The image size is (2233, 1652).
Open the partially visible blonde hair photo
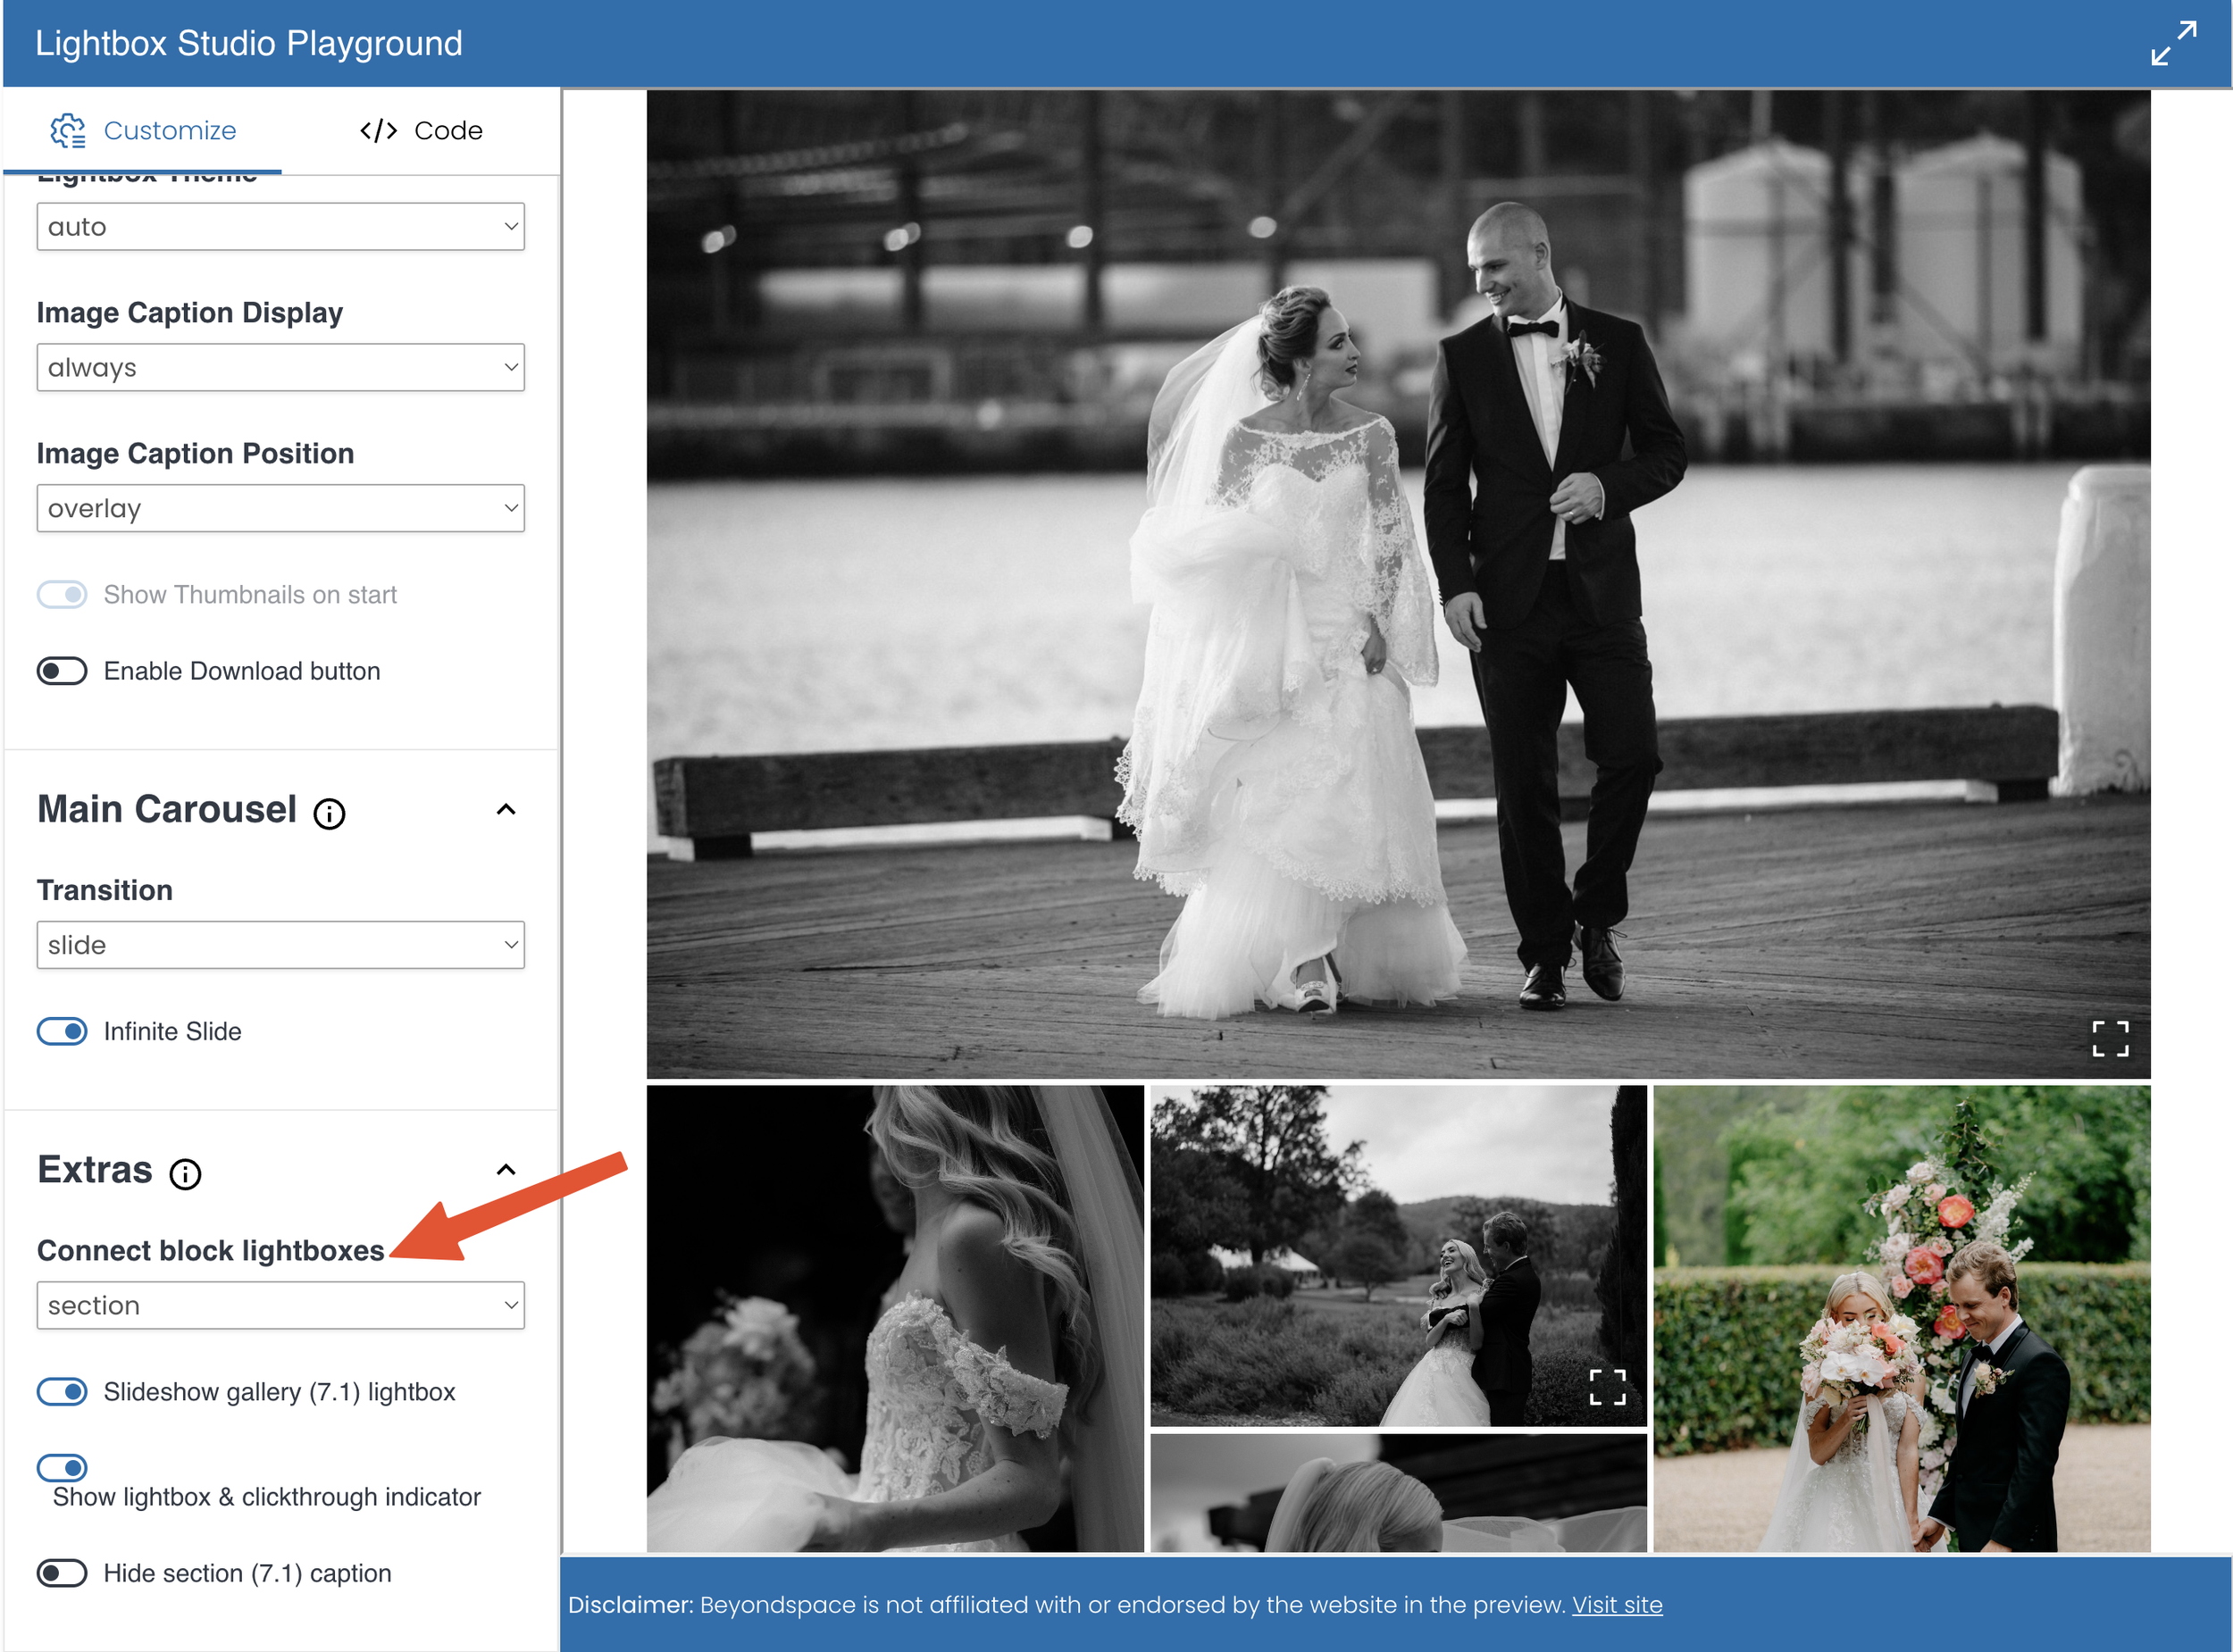[1398, 1492]
